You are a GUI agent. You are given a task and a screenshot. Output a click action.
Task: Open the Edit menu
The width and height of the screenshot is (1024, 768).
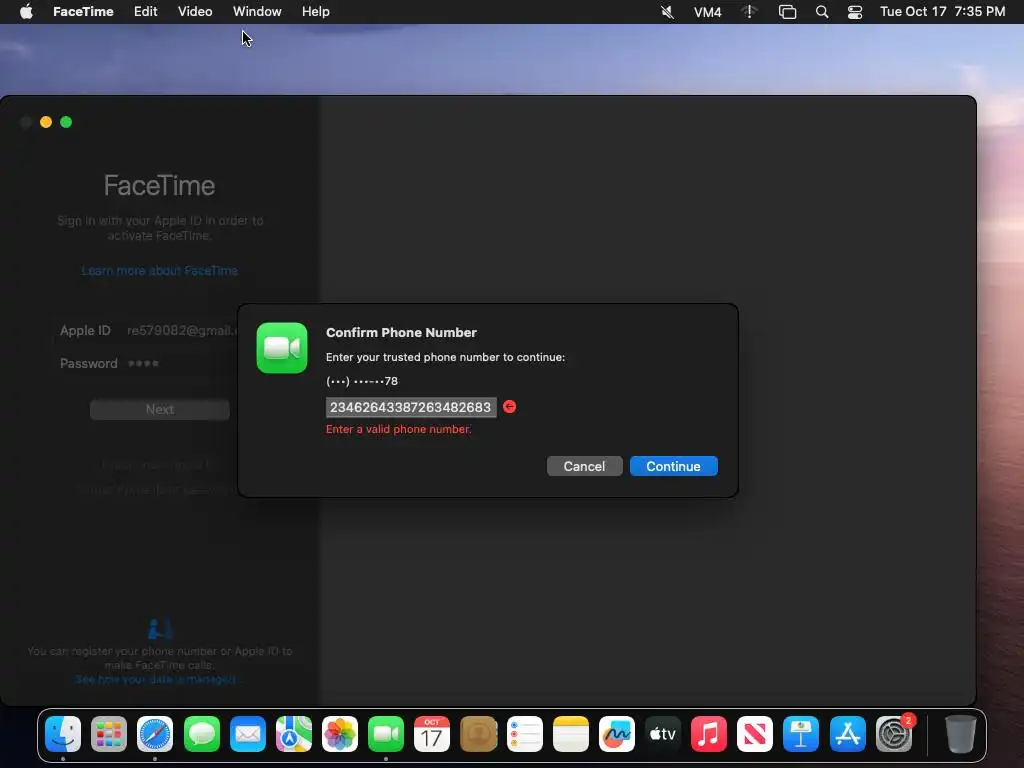(x=146, y=12)
